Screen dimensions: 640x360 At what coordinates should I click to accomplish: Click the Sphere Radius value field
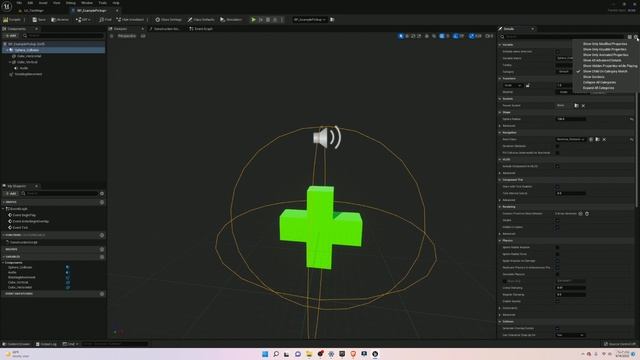(571, 119)
